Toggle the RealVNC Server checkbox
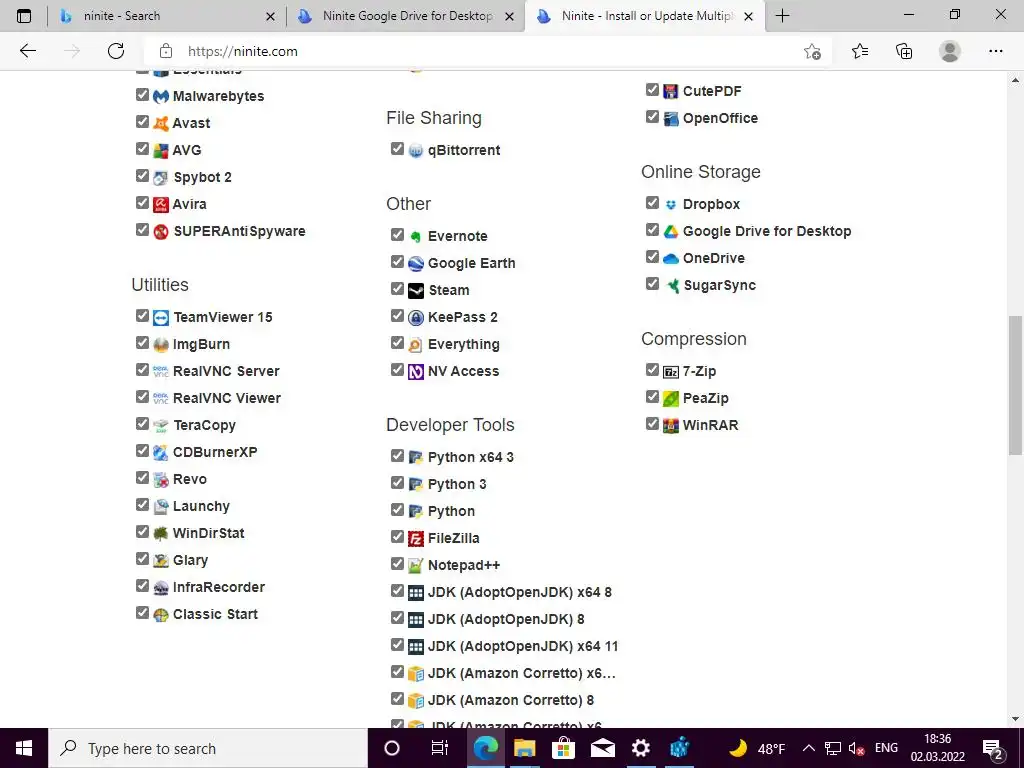The image size is (1024, 768). tap(142, 370)
